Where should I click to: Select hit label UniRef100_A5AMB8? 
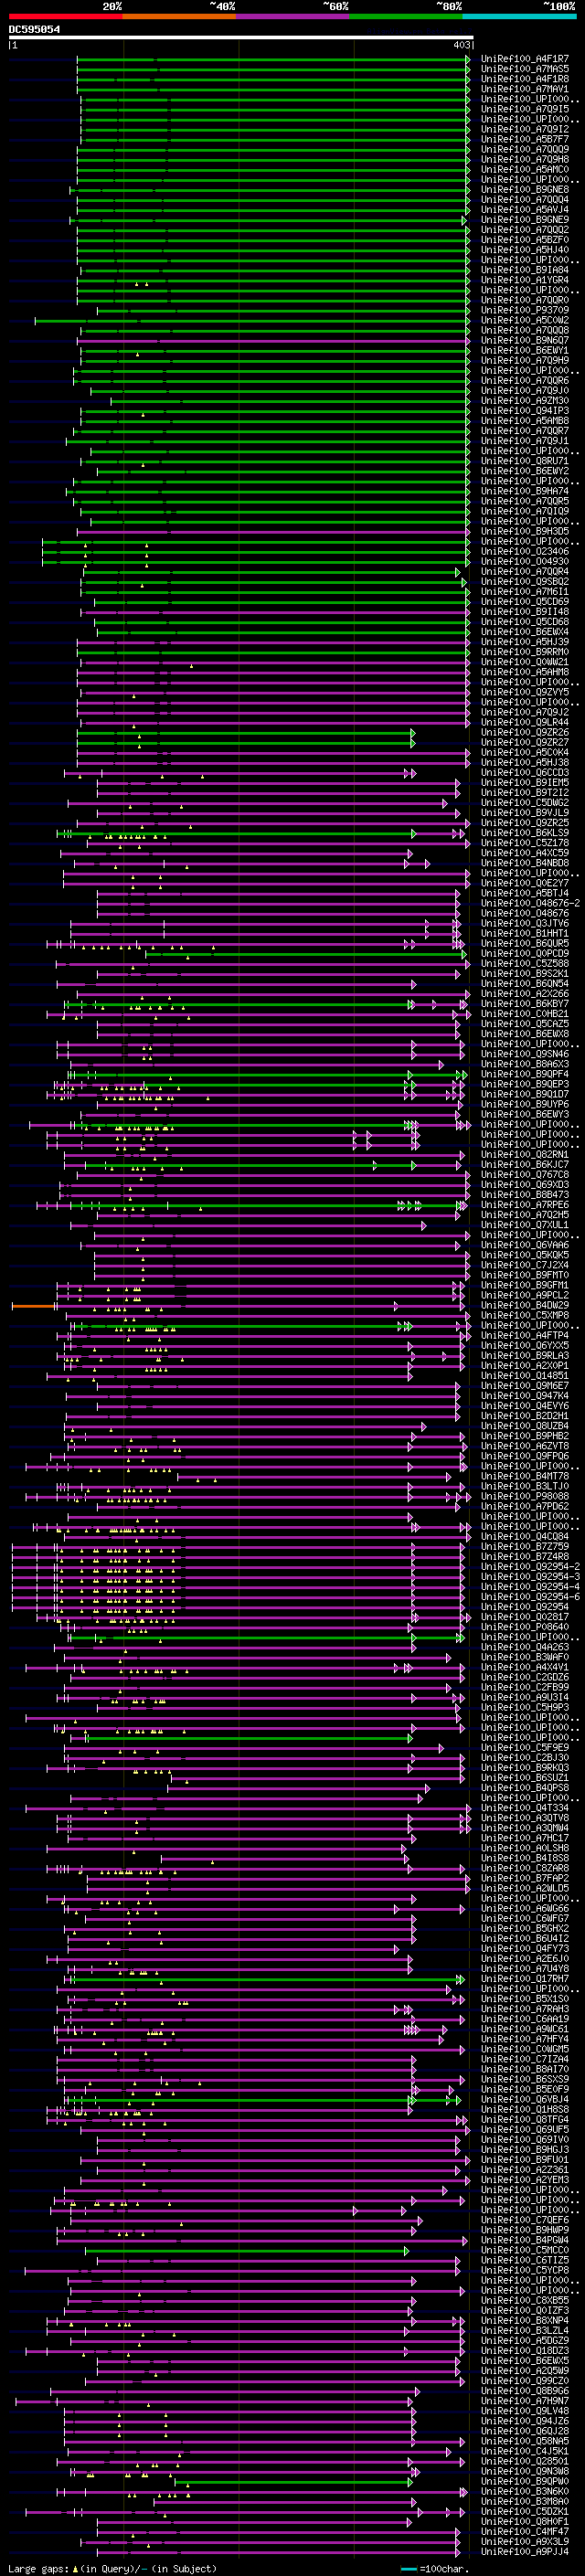tap(525, 421)
